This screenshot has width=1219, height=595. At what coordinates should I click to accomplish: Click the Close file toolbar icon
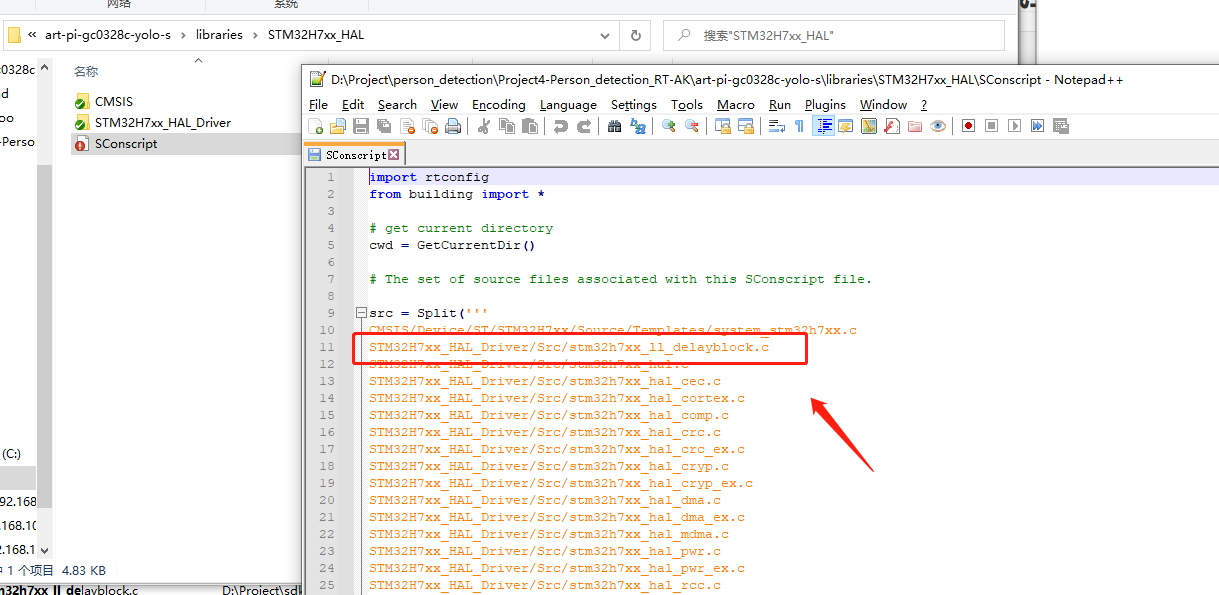click(x=407, y=126)
